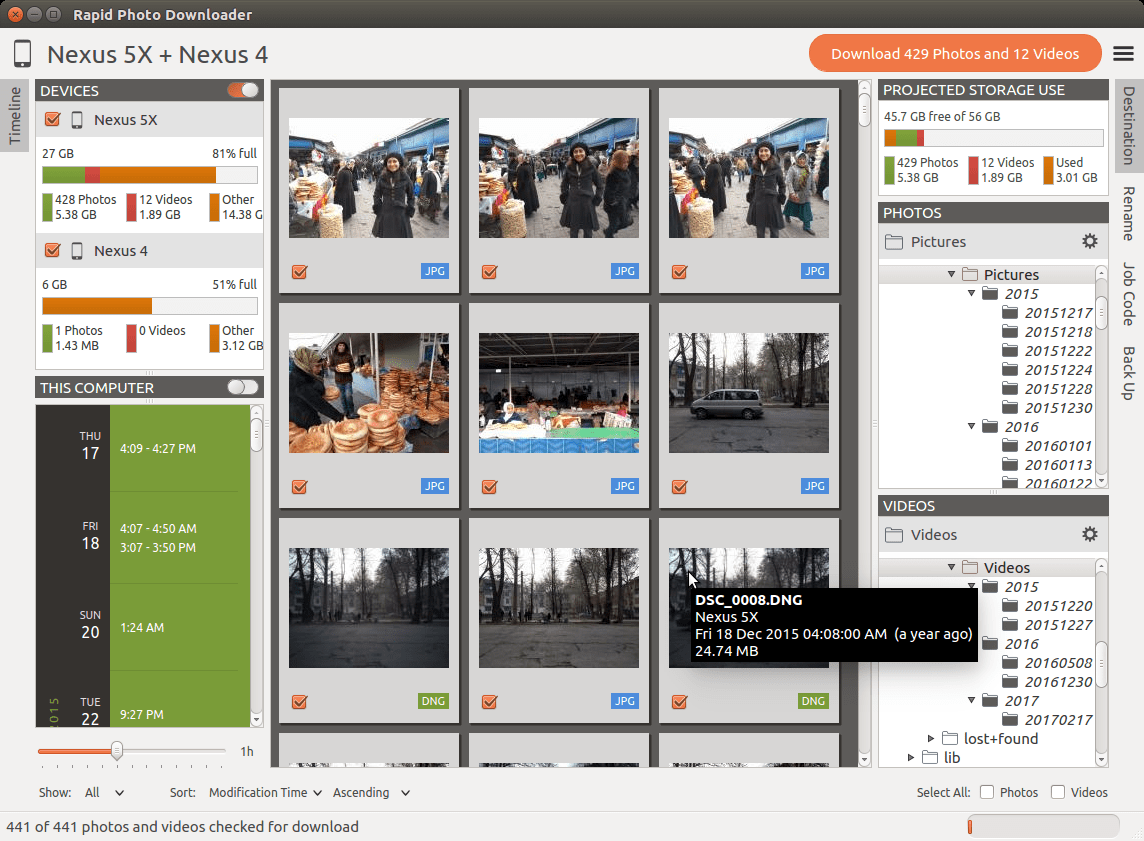1144x841 pixels.
Task: Open the Timeline side tab
Action: [15, 115]
